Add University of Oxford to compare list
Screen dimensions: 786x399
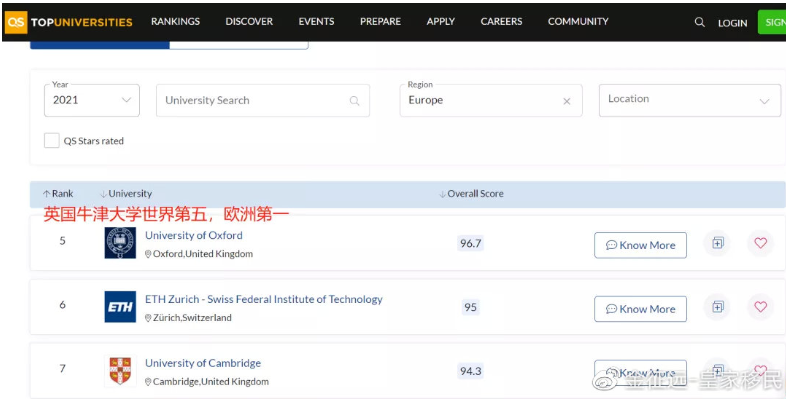click(717, 243)
